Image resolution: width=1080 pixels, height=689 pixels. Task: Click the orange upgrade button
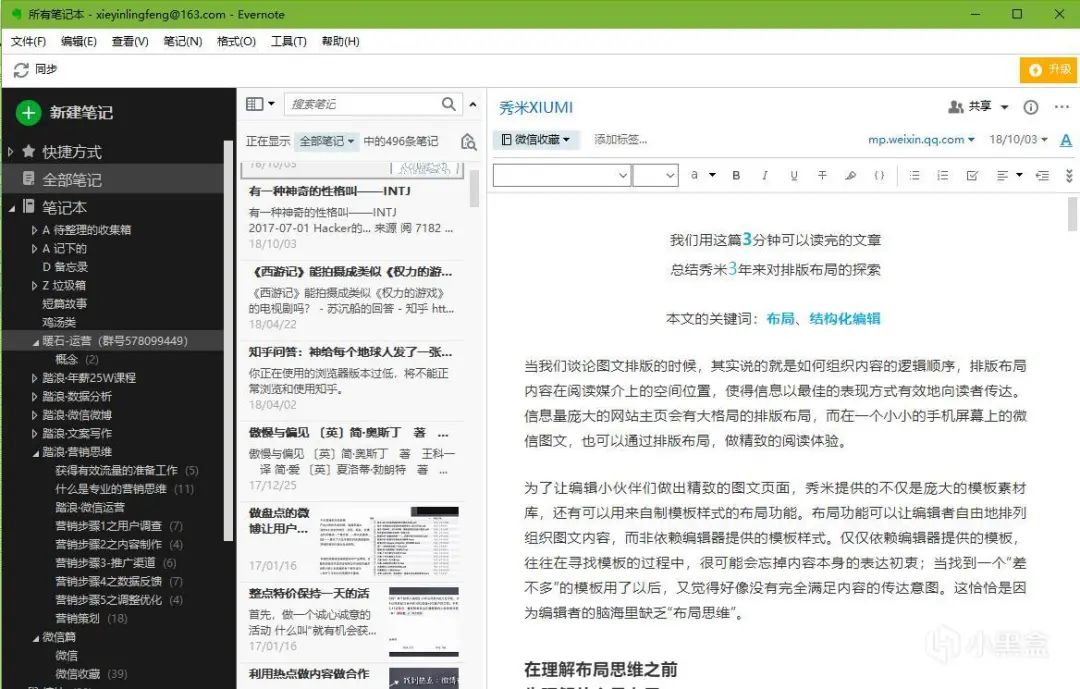pyautogui.click(x=1048, y=70)
